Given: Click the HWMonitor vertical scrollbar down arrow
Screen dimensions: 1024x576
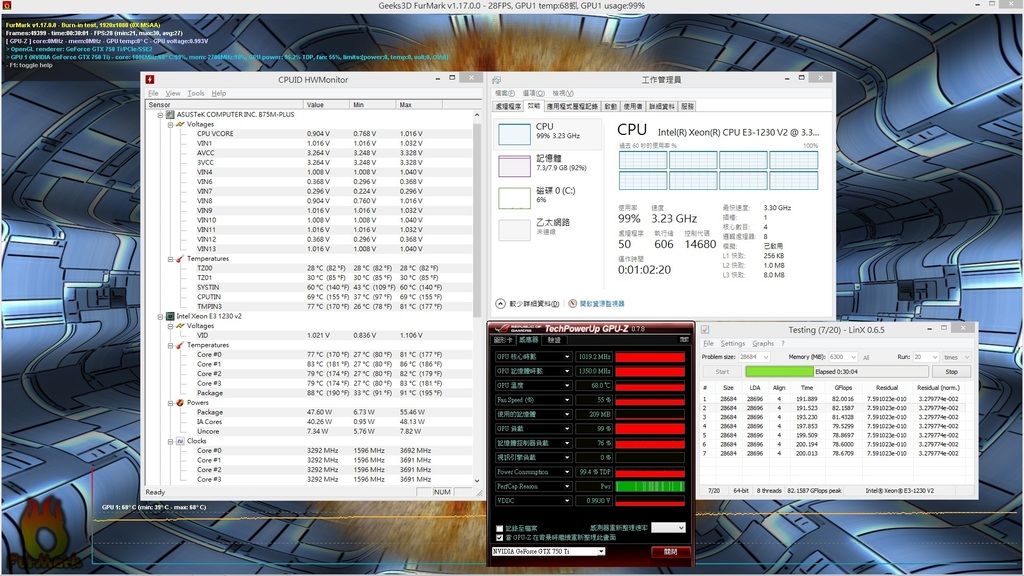Looking at the screenshot, I should 477,481.
